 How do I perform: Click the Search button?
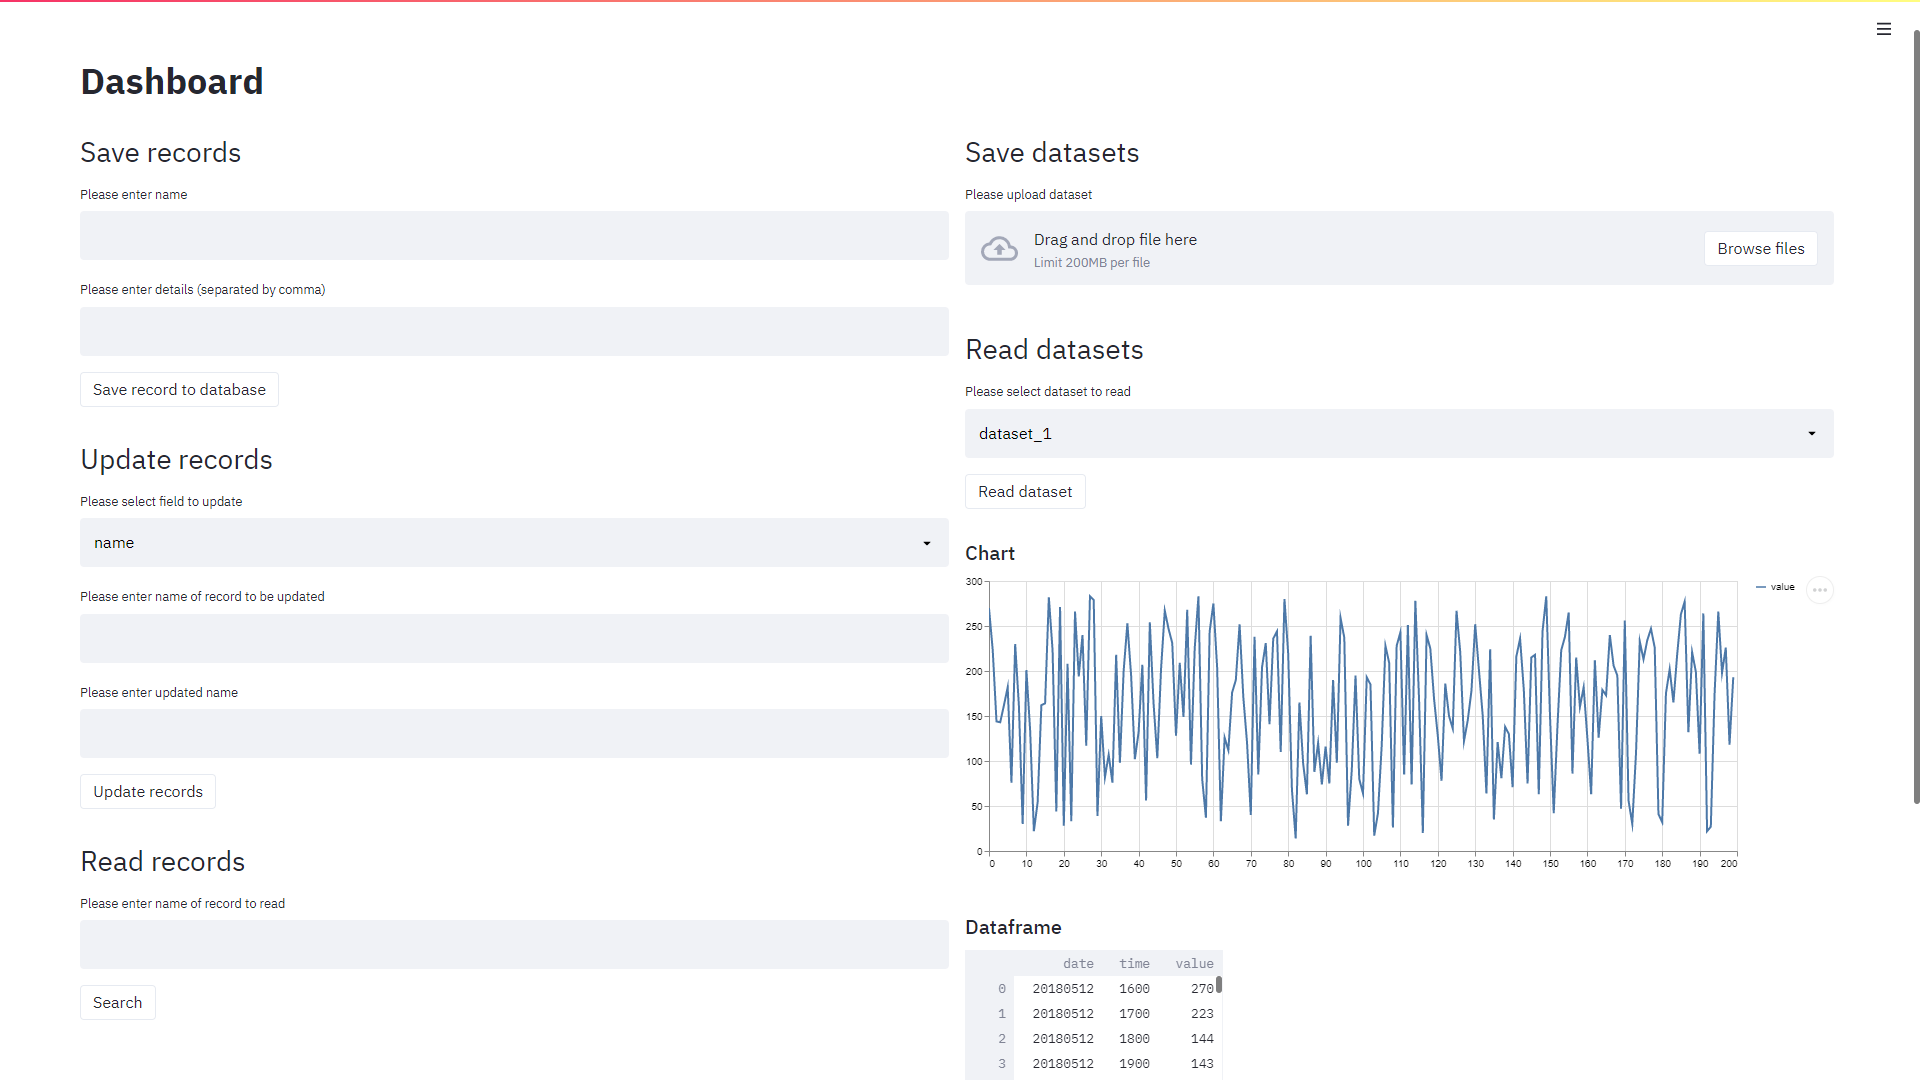coord(118,1003)
